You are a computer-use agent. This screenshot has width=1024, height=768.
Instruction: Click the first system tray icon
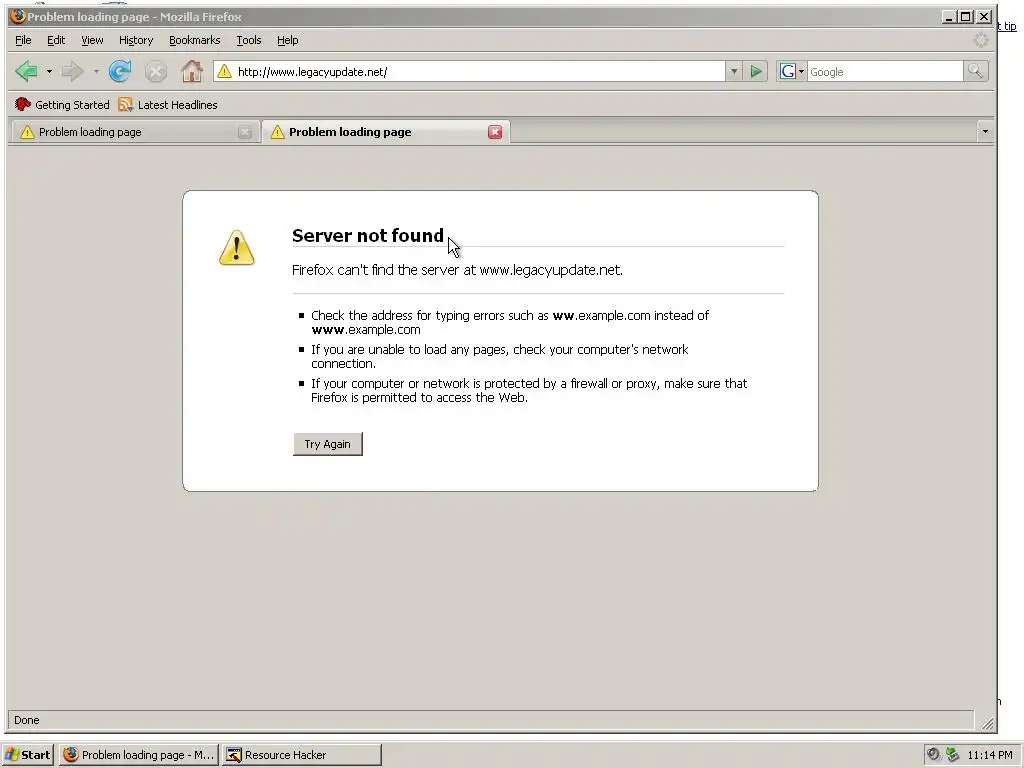(x=934, y=754)
